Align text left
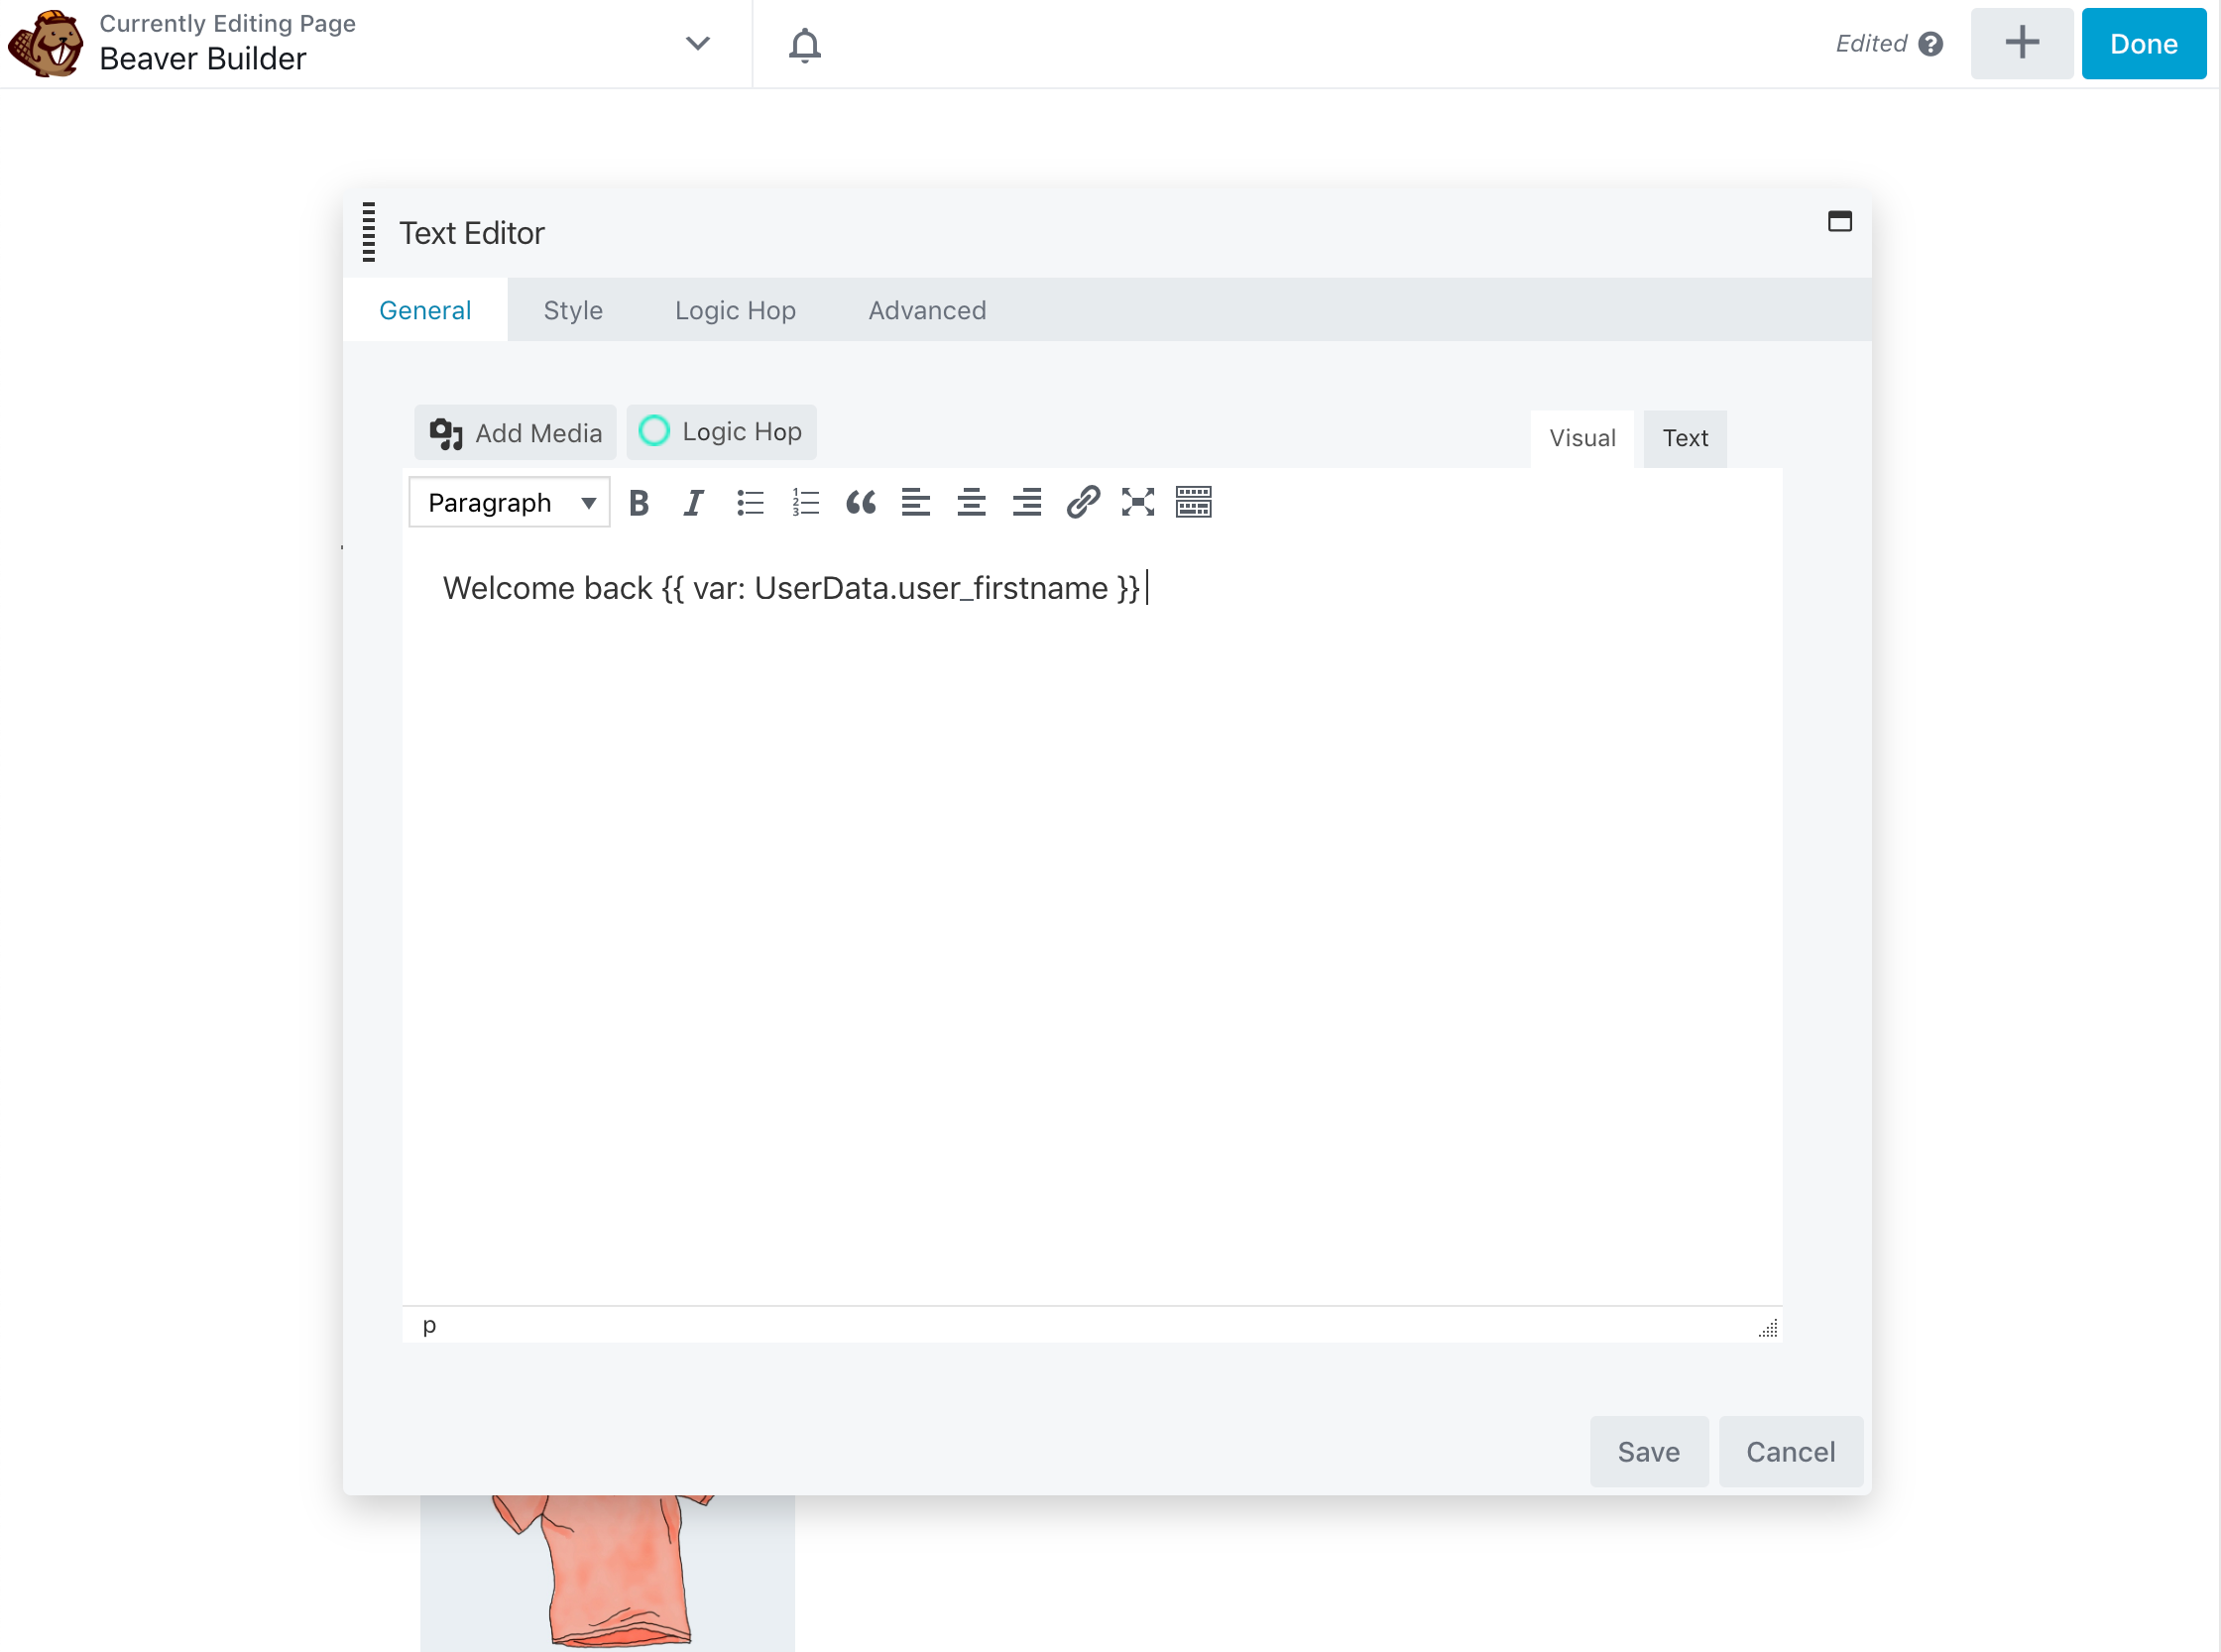2221x1652 pixels. (x=915, y=502)
